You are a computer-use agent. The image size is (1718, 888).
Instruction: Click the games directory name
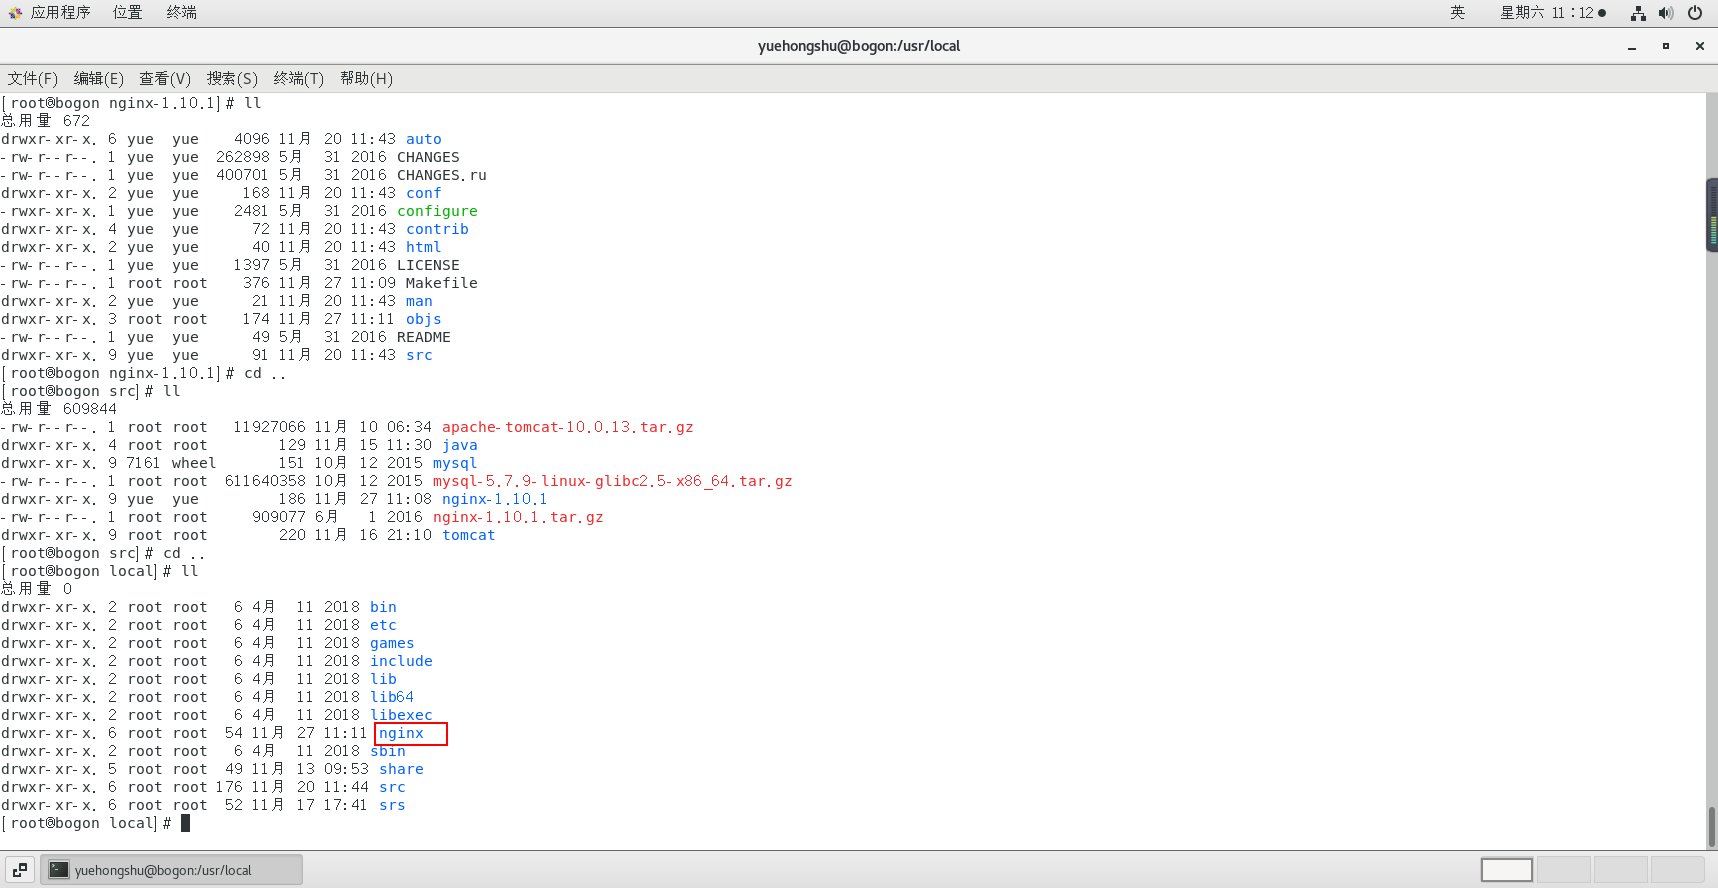click(x=392, y=643)
